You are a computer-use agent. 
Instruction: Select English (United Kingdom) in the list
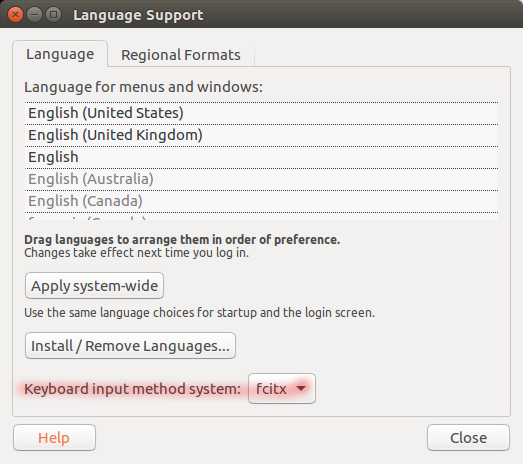pyautogui.click(x=262, y=135)
